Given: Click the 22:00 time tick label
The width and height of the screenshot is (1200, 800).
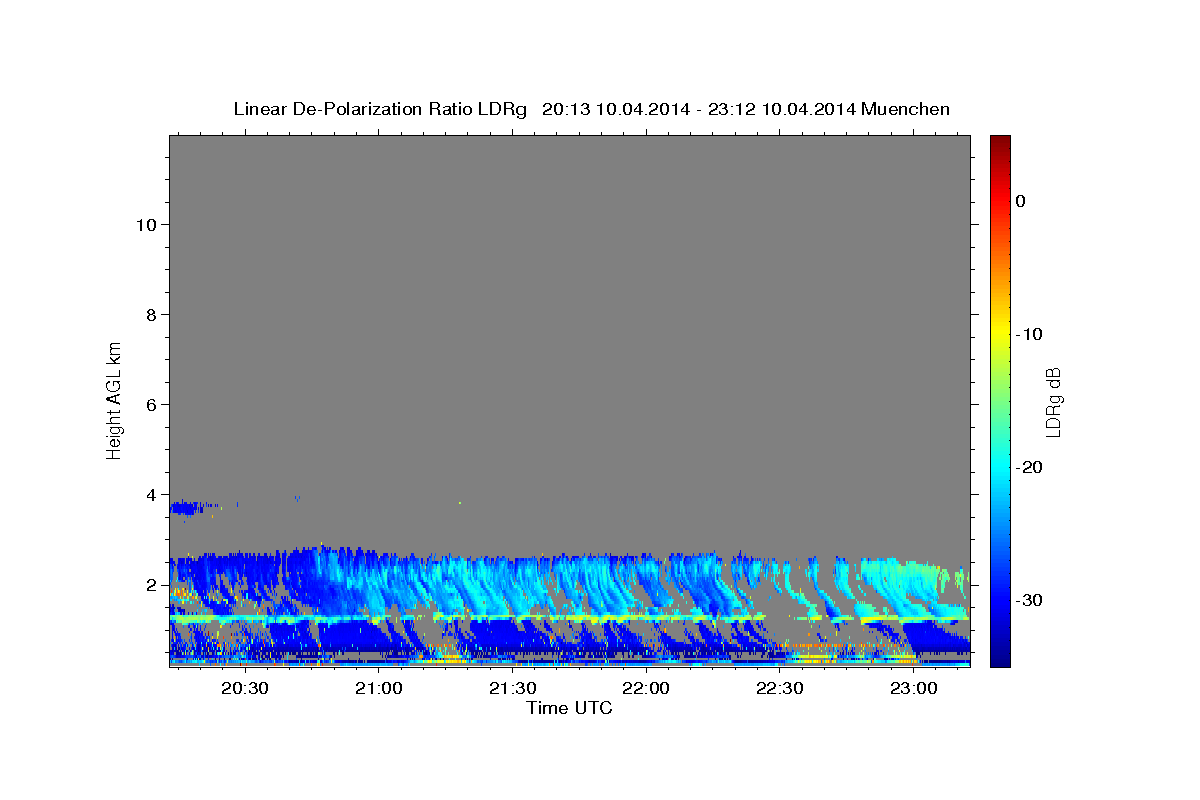Looking at the screenshot, I should pyautogui.click(x=646, y=689).
